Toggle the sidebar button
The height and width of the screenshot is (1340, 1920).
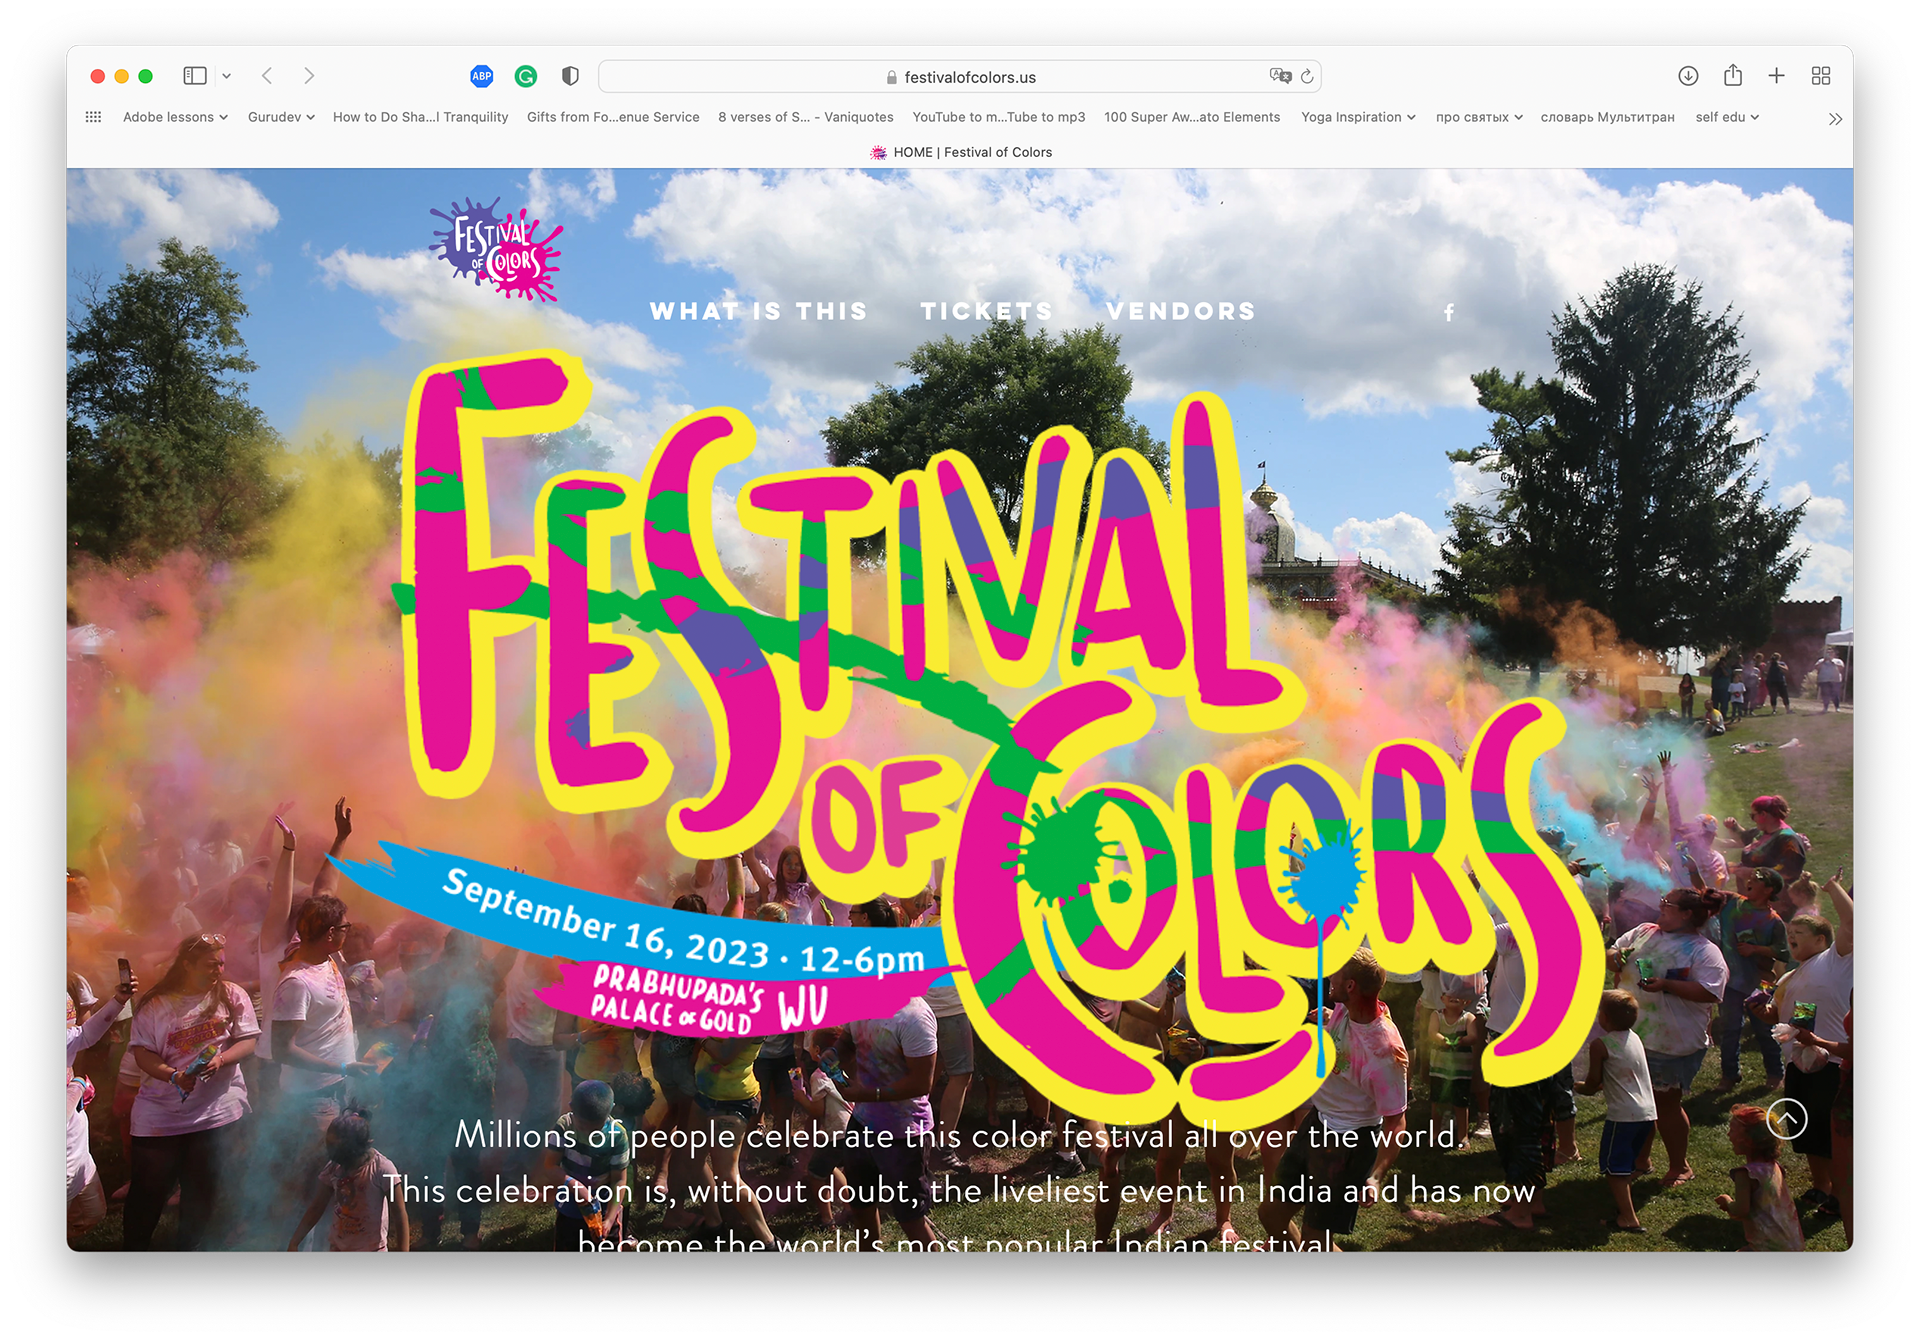195,76
